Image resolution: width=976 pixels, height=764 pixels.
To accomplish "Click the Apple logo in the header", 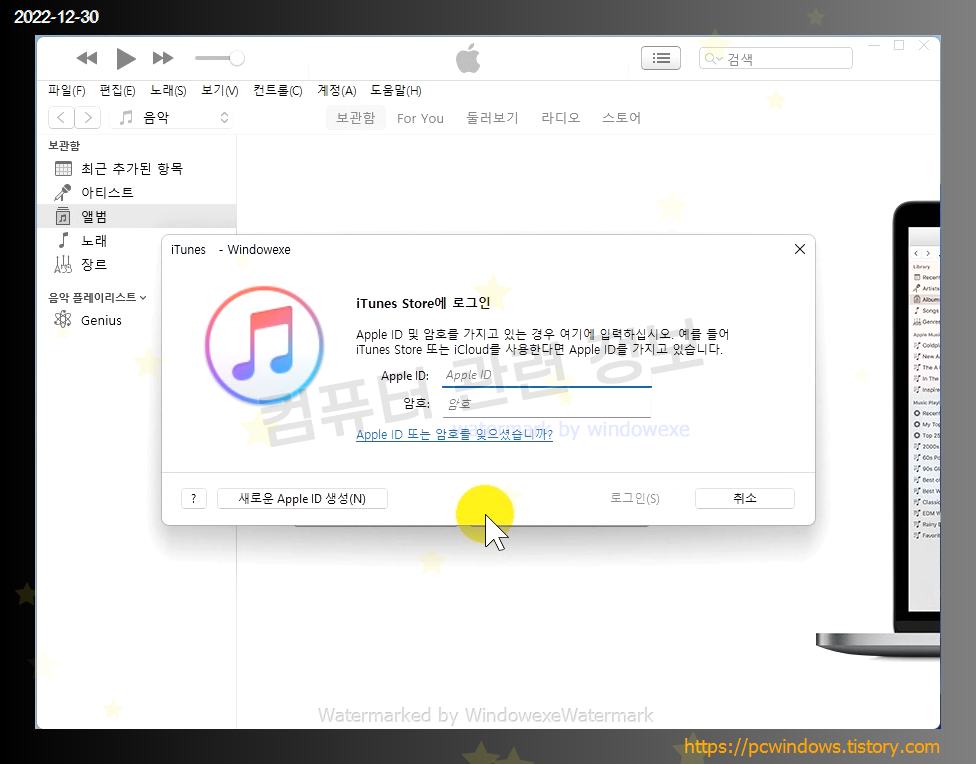I will point(468,59).
